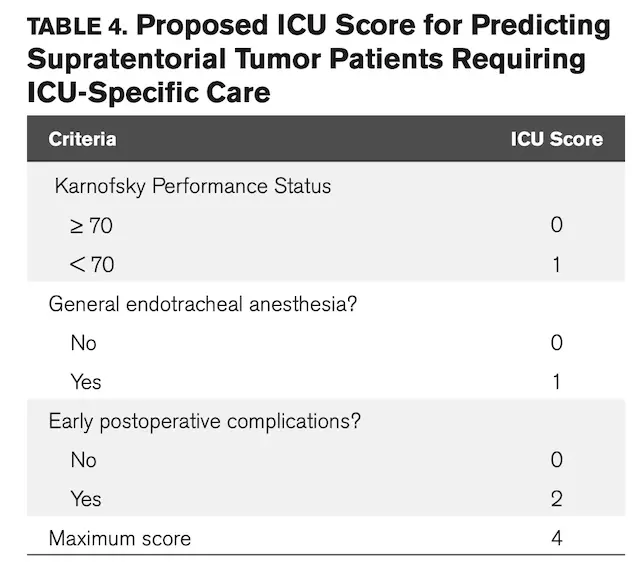Click the score 1 for anesthesia "Yes"
Image resolution: width=640 pixels, height=567 pixels.
click(x=556, y=382)
